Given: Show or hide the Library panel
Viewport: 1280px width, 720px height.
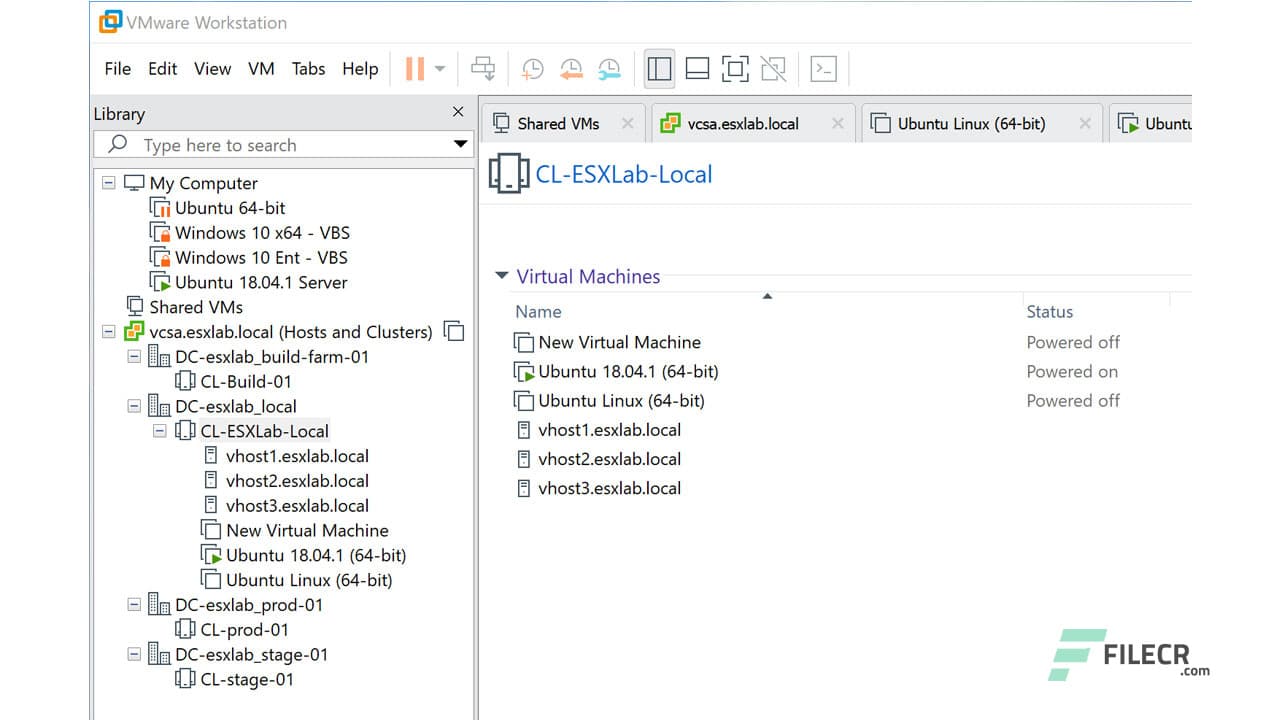Looking at the screenshot, I should click(x=659, y=68).
